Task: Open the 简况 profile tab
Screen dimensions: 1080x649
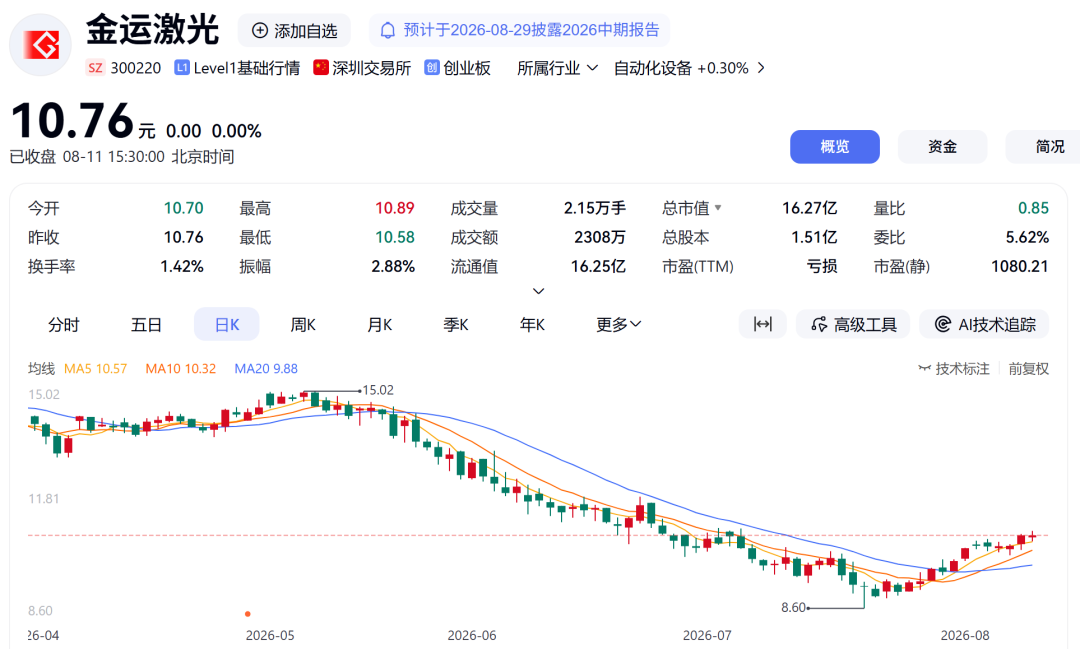Action: (x=1043, y=147)
